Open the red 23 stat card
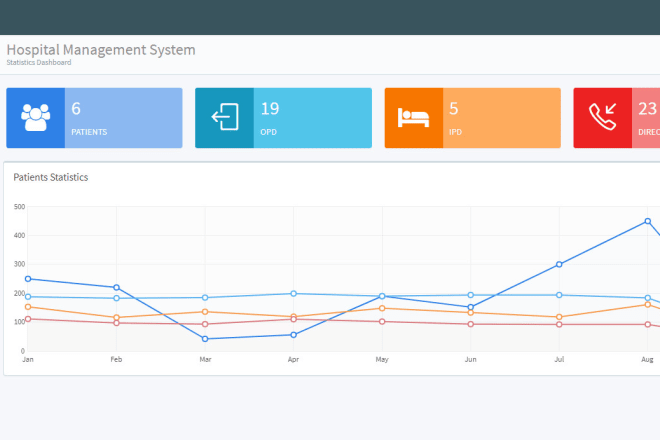660x440 pixels. tap(617, 118)
